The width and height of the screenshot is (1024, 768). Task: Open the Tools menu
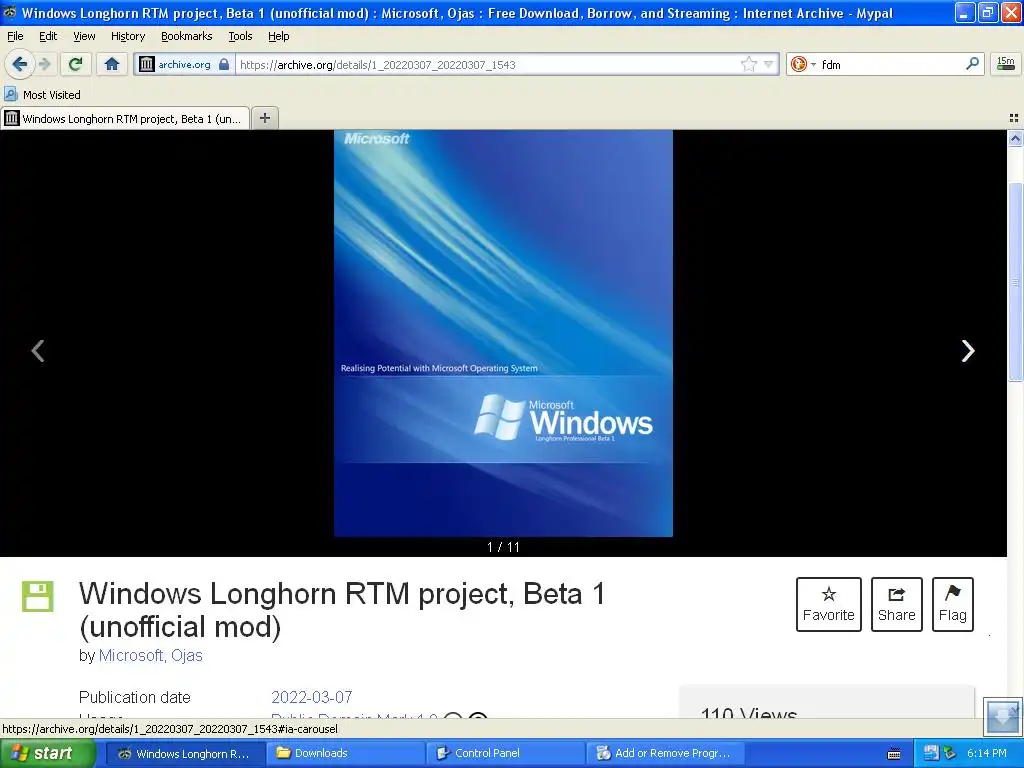click(240, 37)
